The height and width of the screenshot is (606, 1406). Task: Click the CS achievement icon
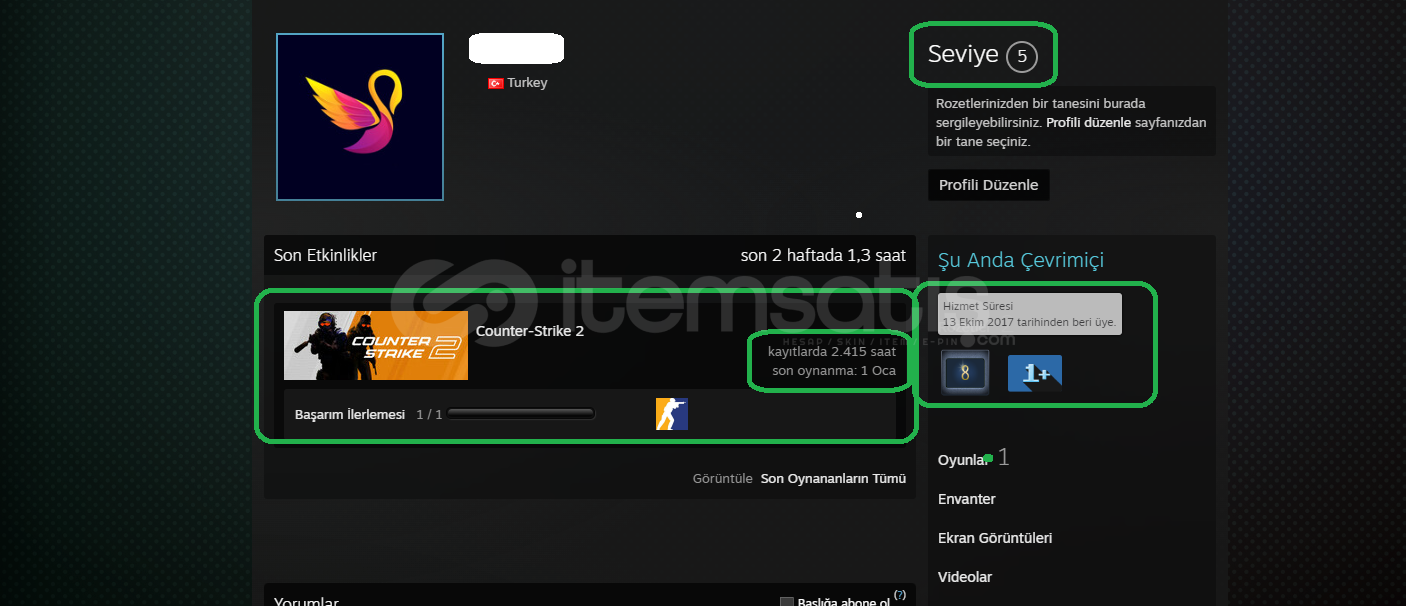pyautogui.click(x=672, y=414)
